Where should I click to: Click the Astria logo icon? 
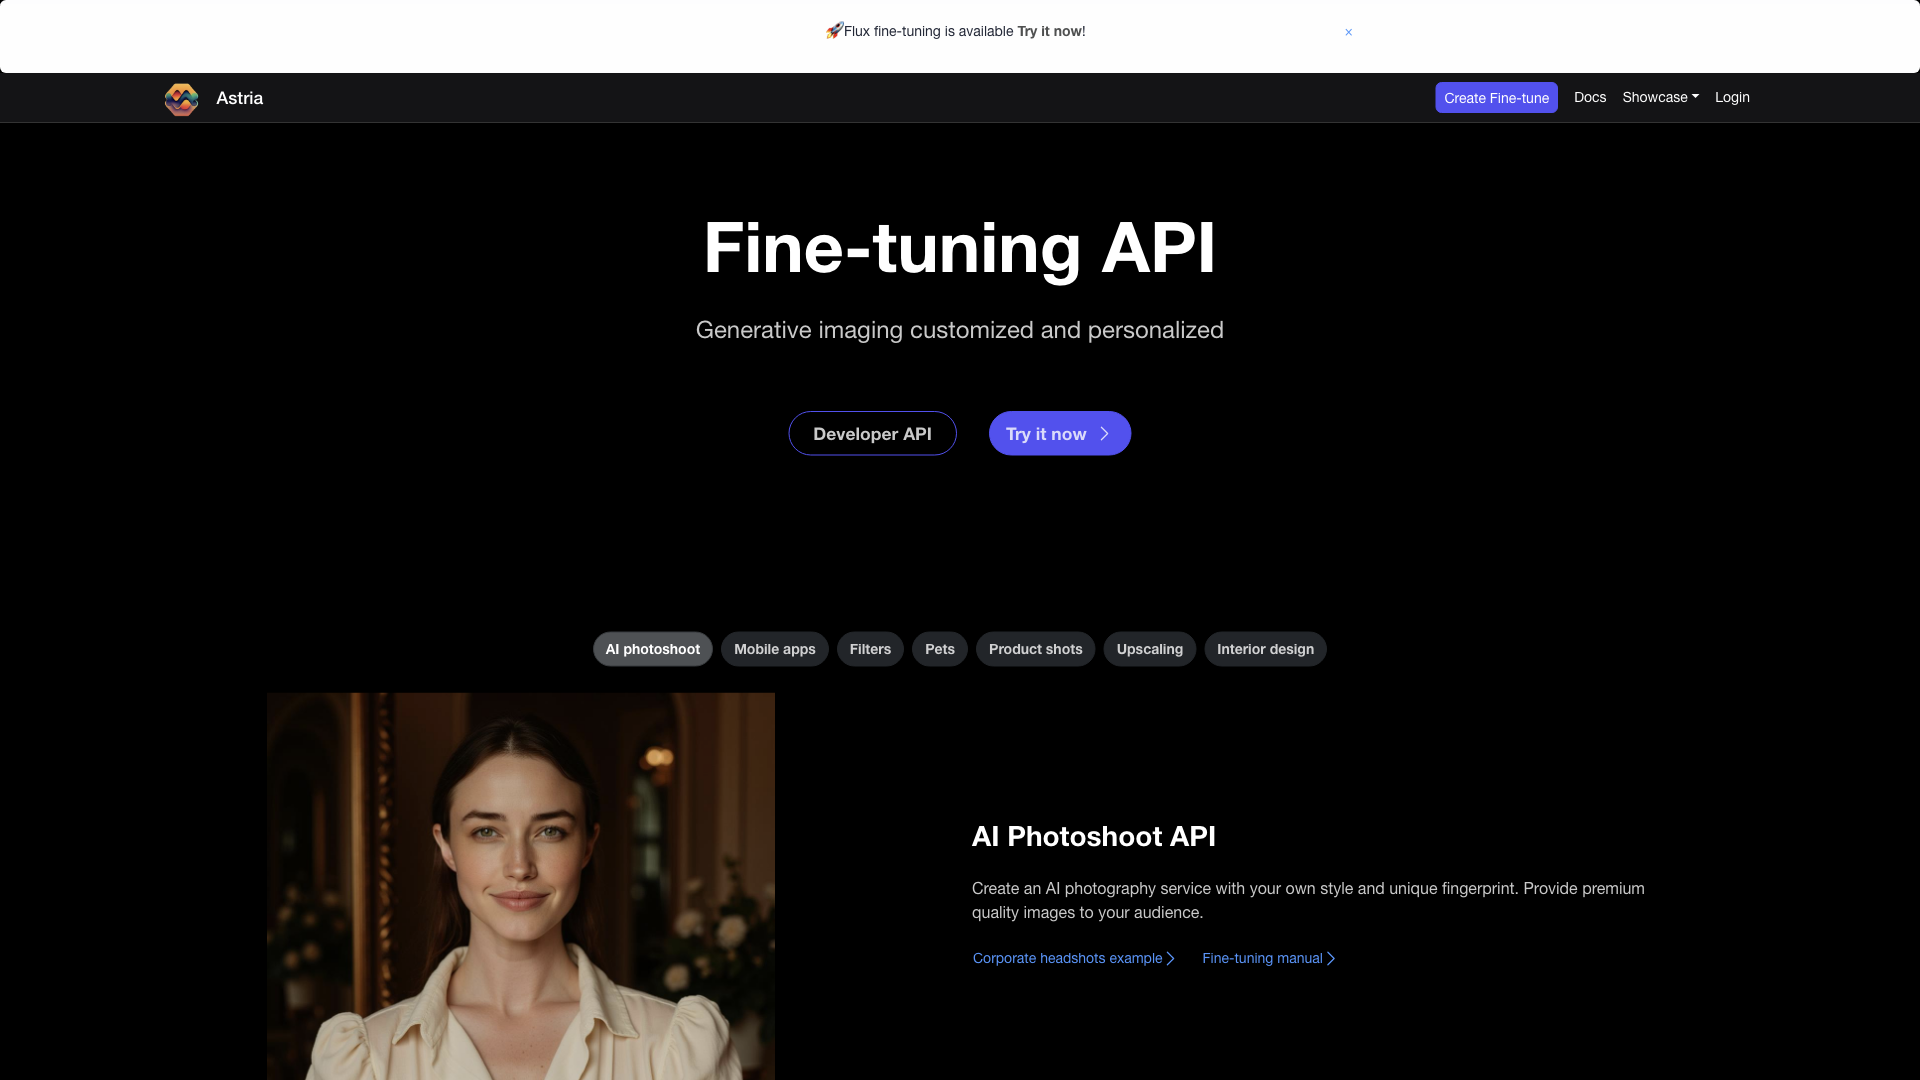[x=181, y=99]
